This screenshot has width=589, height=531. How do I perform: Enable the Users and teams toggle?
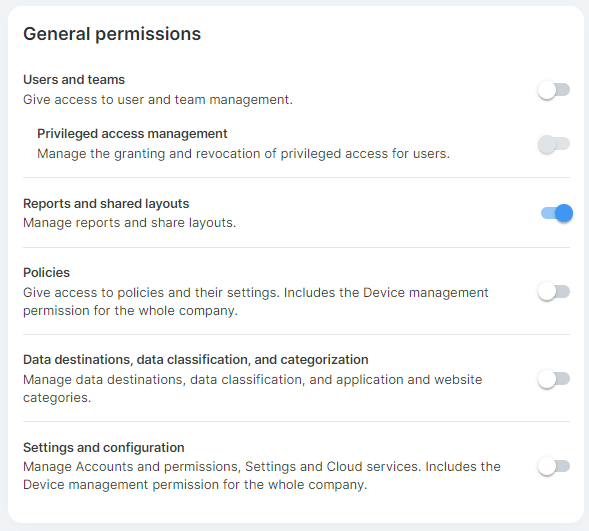click(x=554, y=90)
